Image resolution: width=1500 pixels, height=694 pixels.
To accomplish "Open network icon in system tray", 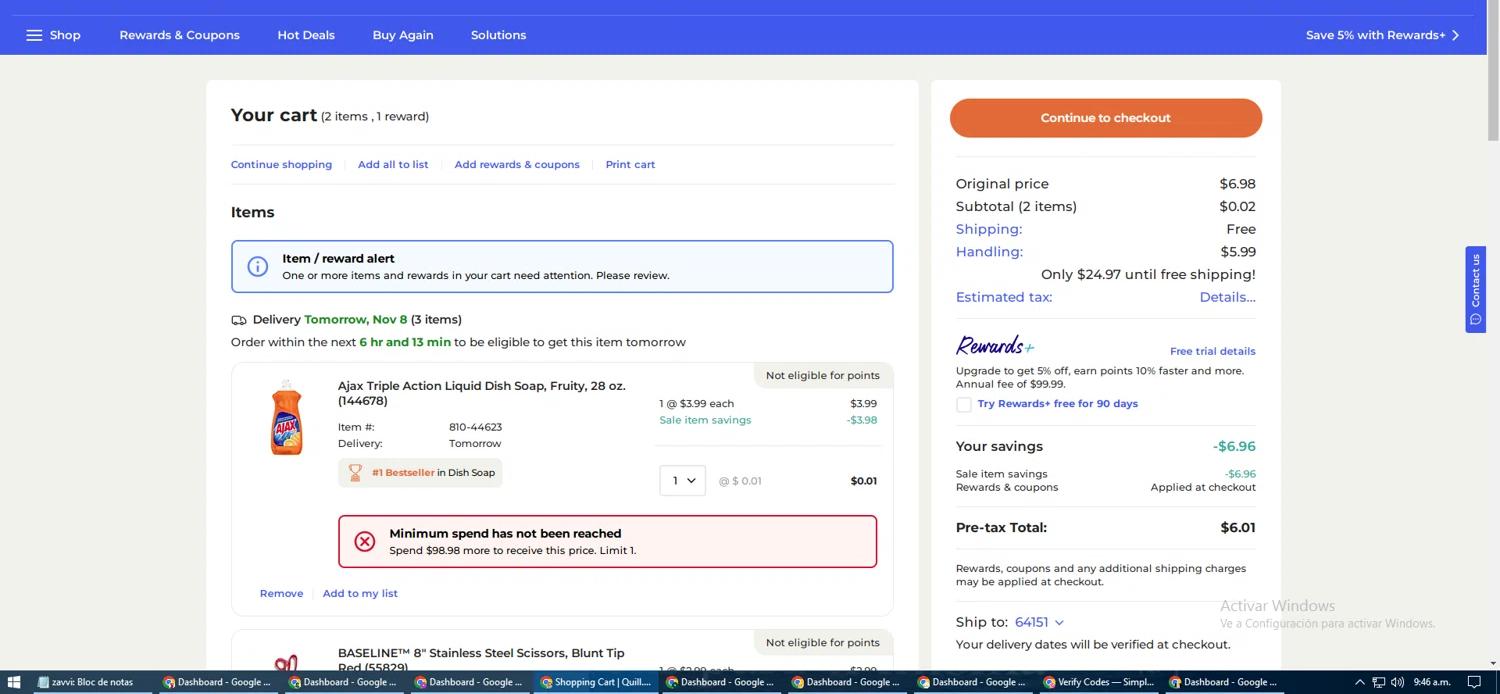I will (x=1378, y=682).
